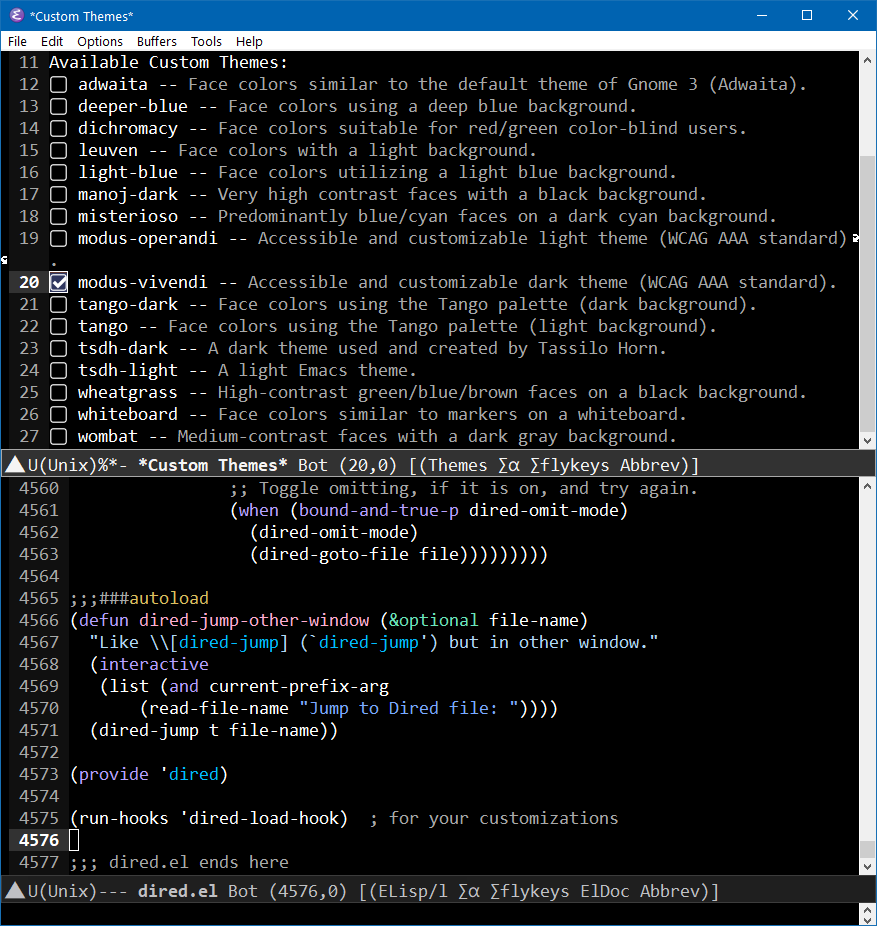
Task: Click up arrow of Custom Themes scrollbar
Action: click(x=867, y=60)
